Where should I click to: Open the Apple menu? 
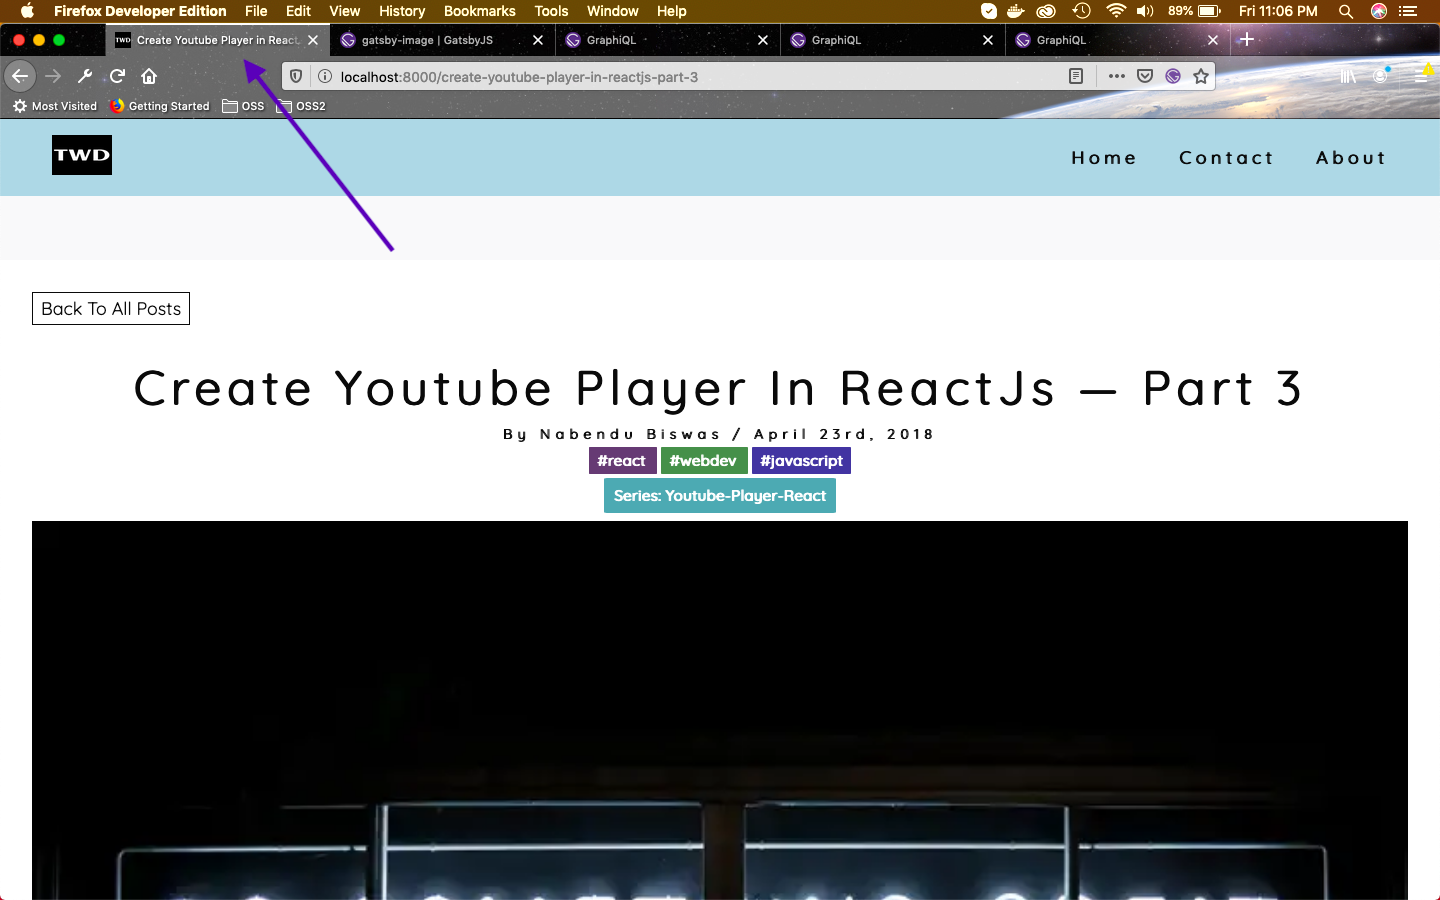pyautogui.click(x=27, y=11)
